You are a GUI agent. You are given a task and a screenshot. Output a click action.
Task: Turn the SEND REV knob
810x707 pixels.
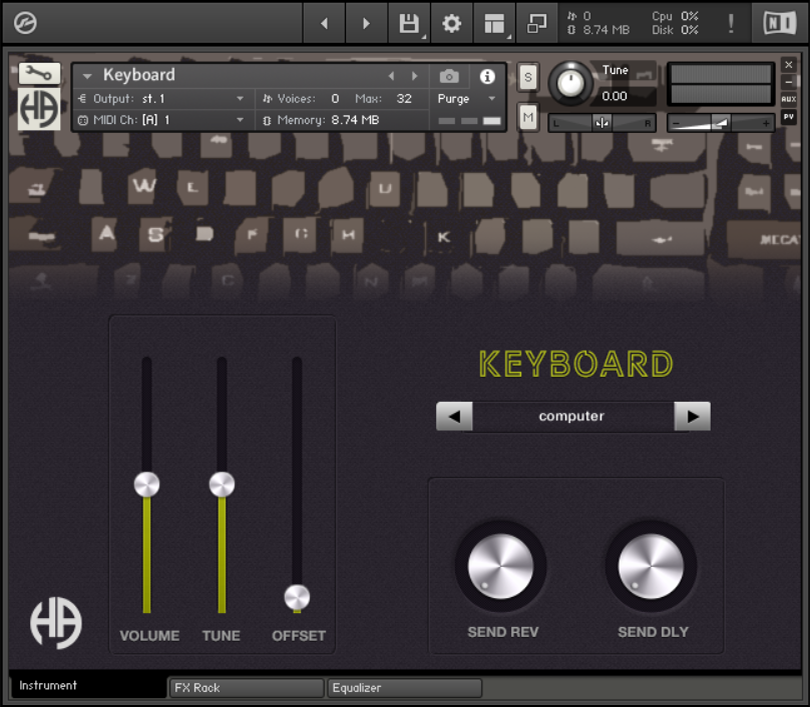502,565
